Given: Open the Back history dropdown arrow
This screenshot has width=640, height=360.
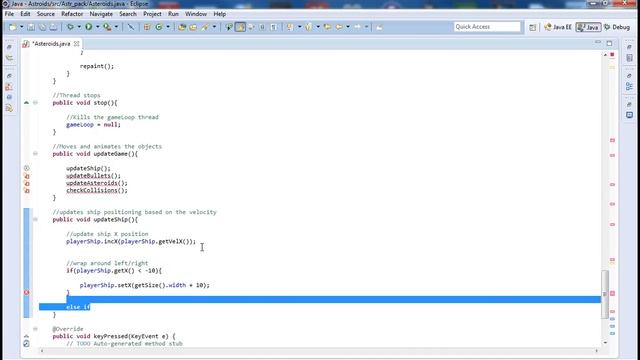Looking at the screenshot, I should (x=348, y=27).
